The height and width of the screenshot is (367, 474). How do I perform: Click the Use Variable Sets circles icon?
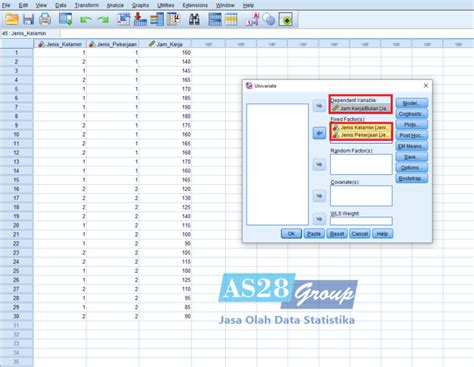[x=269, y=19]
